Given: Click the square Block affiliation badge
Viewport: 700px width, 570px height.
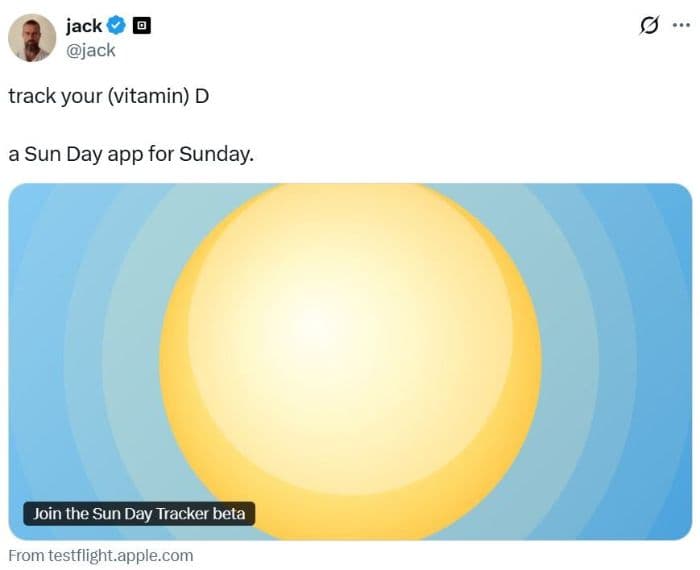Looking at the screenshot, I should tap(141, 27).
